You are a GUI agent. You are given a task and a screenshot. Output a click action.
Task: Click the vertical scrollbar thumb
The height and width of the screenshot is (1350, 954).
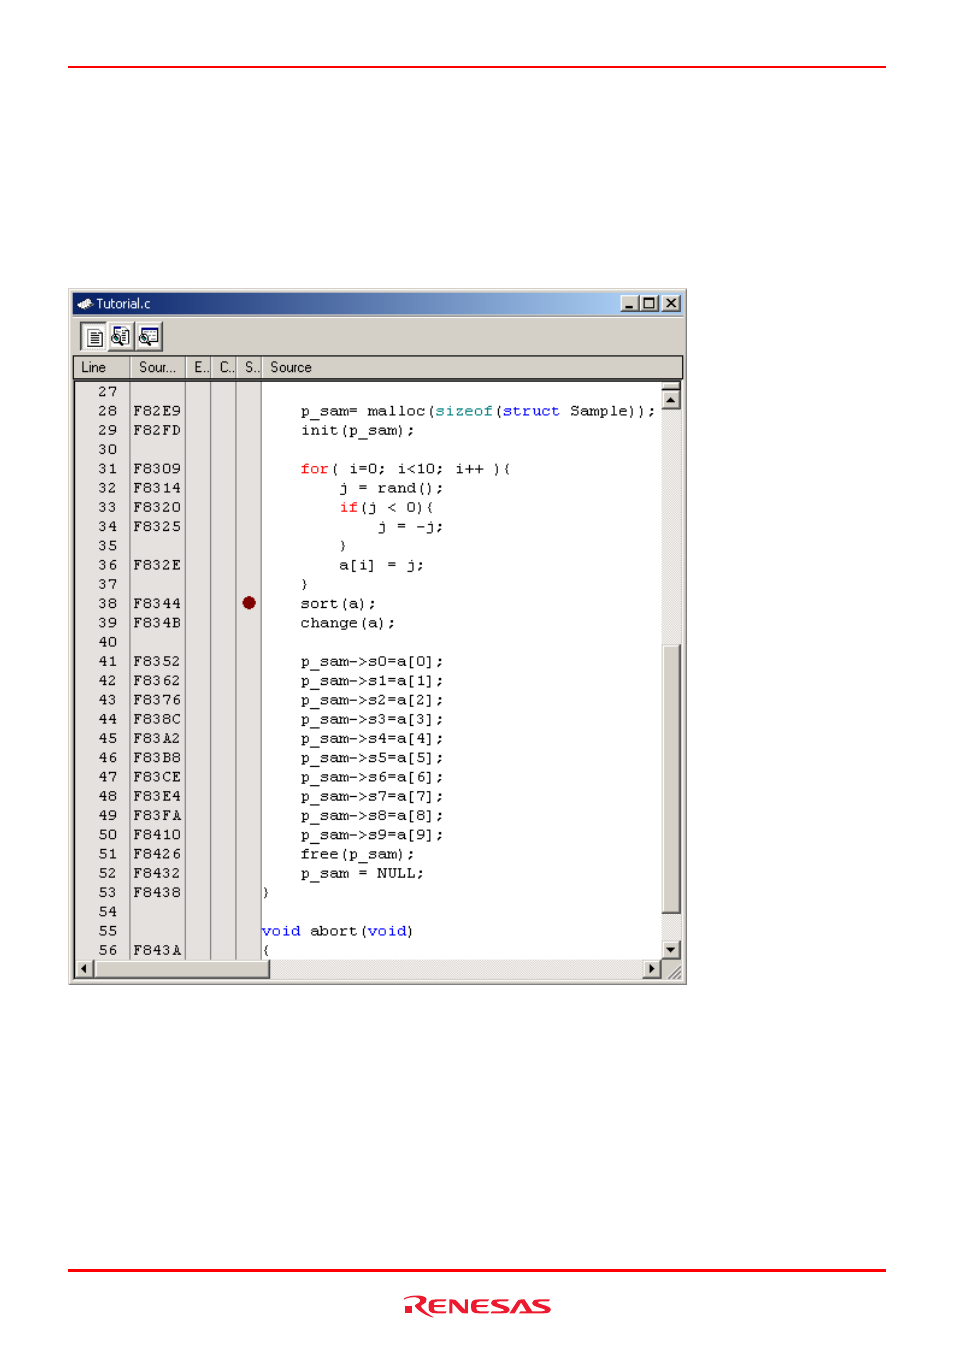tap(671, 779)
